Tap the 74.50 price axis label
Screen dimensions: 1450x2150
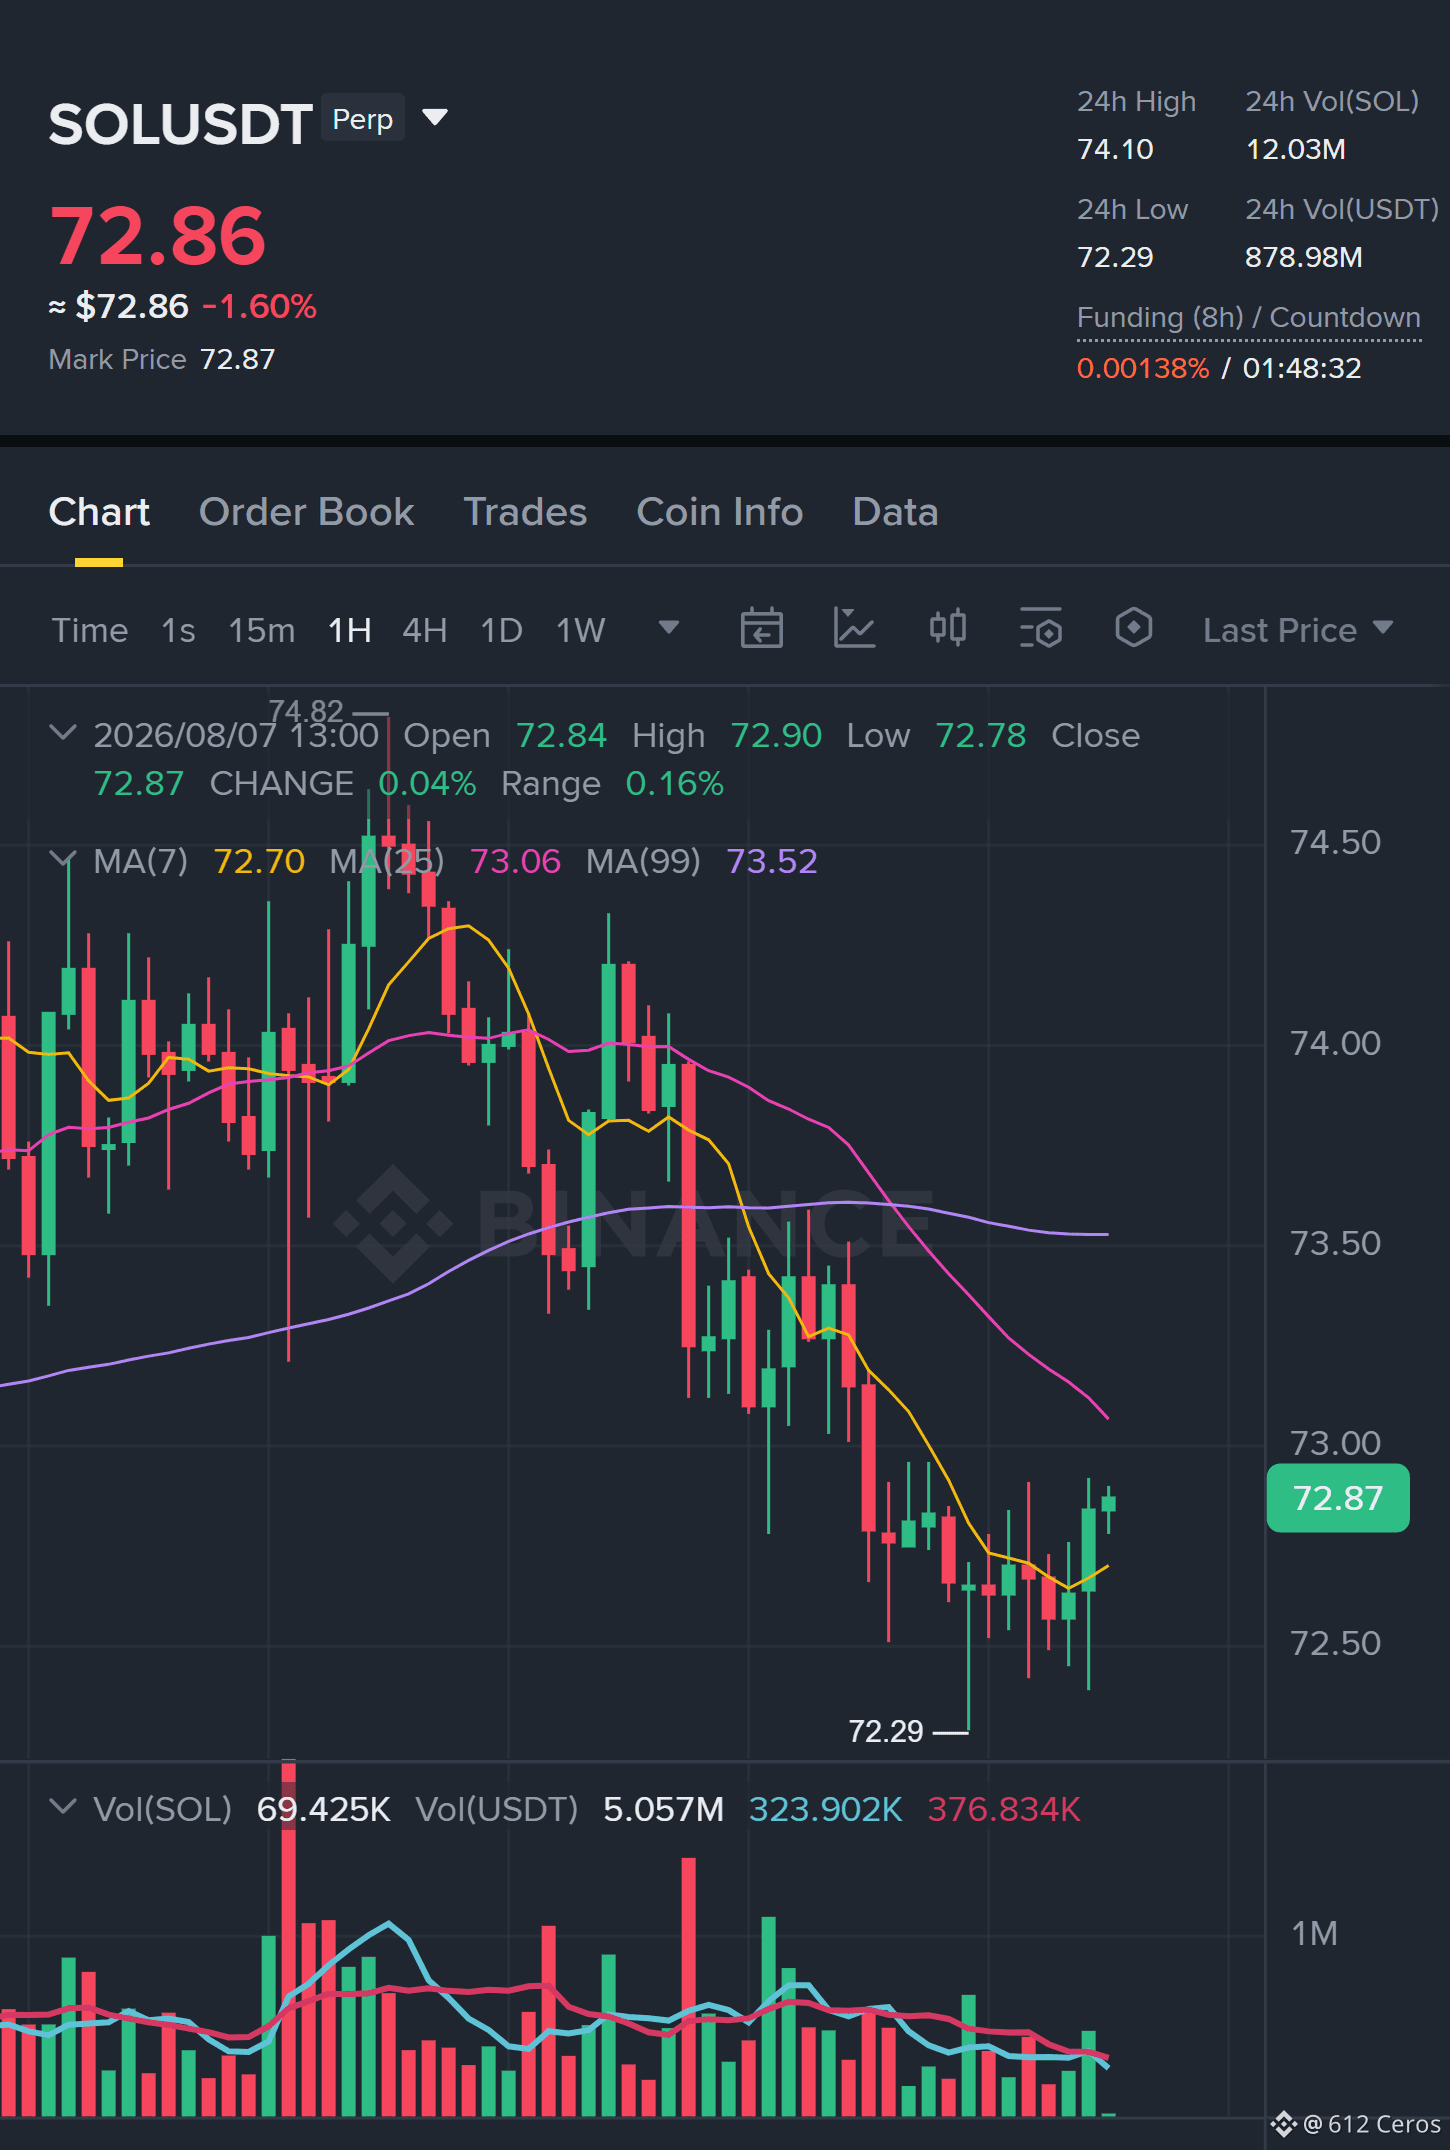[1335, 842]
